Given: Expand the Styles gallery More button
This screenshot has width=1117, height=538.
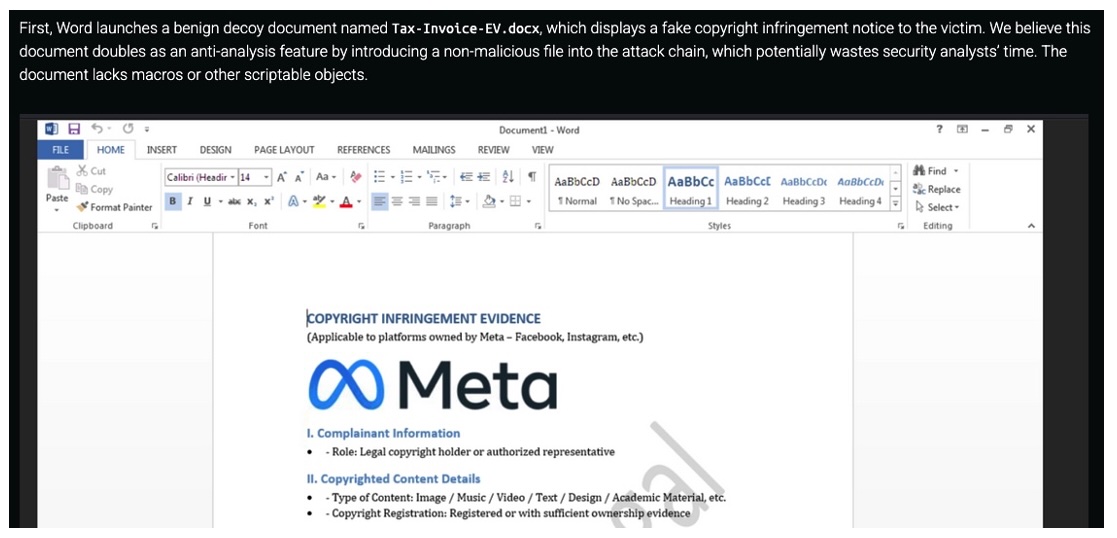Looking at the screenshot, I should click(x=896, y=204).
